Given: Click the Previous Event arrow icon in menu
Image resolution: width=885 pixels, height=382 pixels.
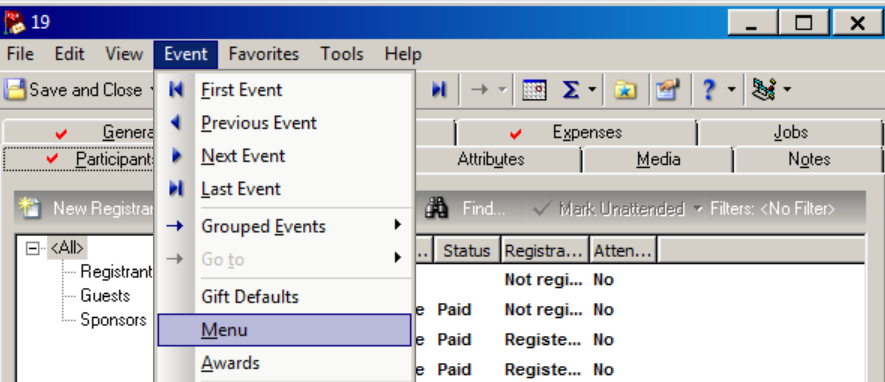Looking at the screenshot, I should [x=176, y=122].
